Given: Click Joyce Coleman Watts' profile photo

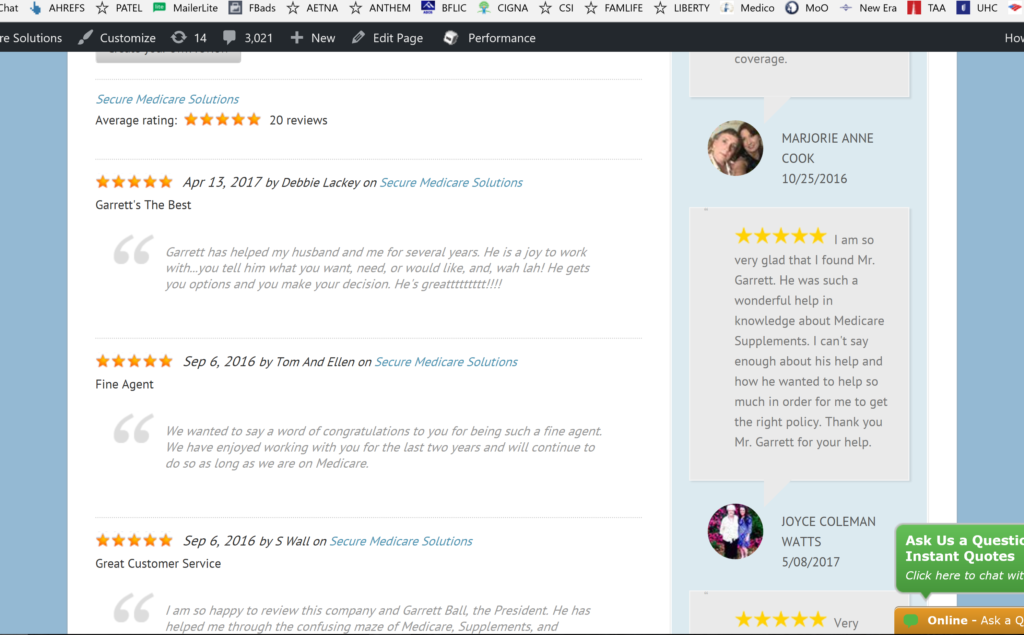Looking at the screenshot, I should [x=735, y=531].
